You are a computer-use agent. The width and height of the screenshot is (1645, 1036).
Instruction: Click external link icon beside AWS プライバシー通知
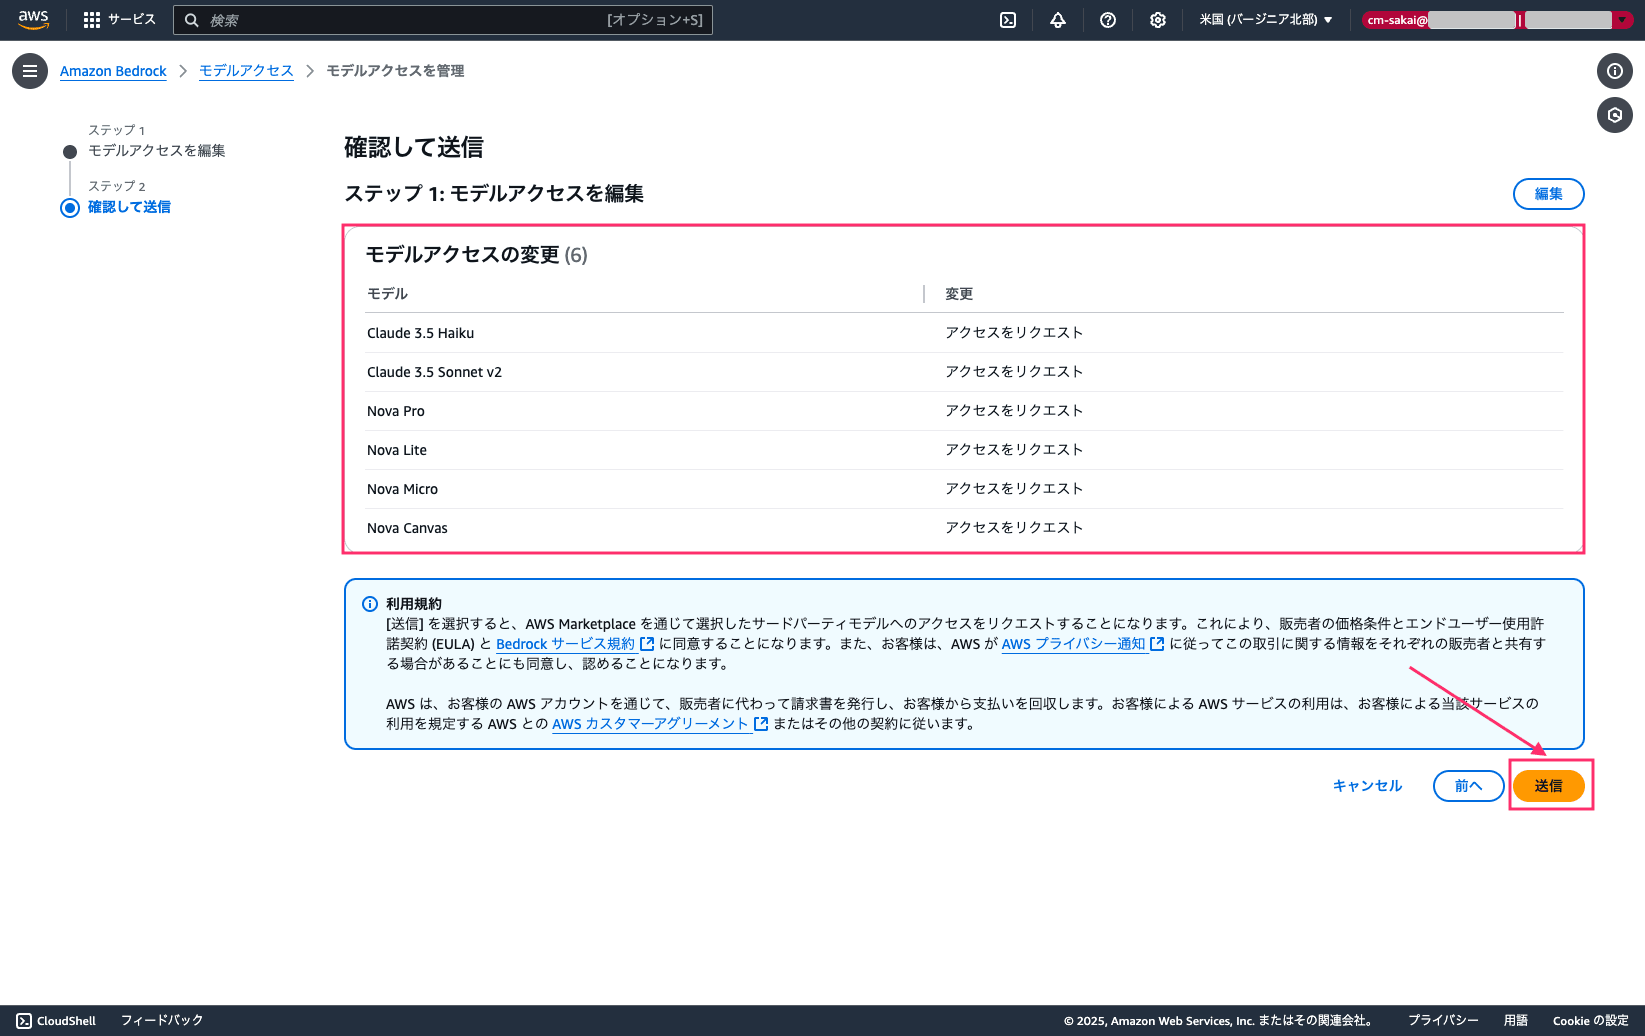[1157, 644]
